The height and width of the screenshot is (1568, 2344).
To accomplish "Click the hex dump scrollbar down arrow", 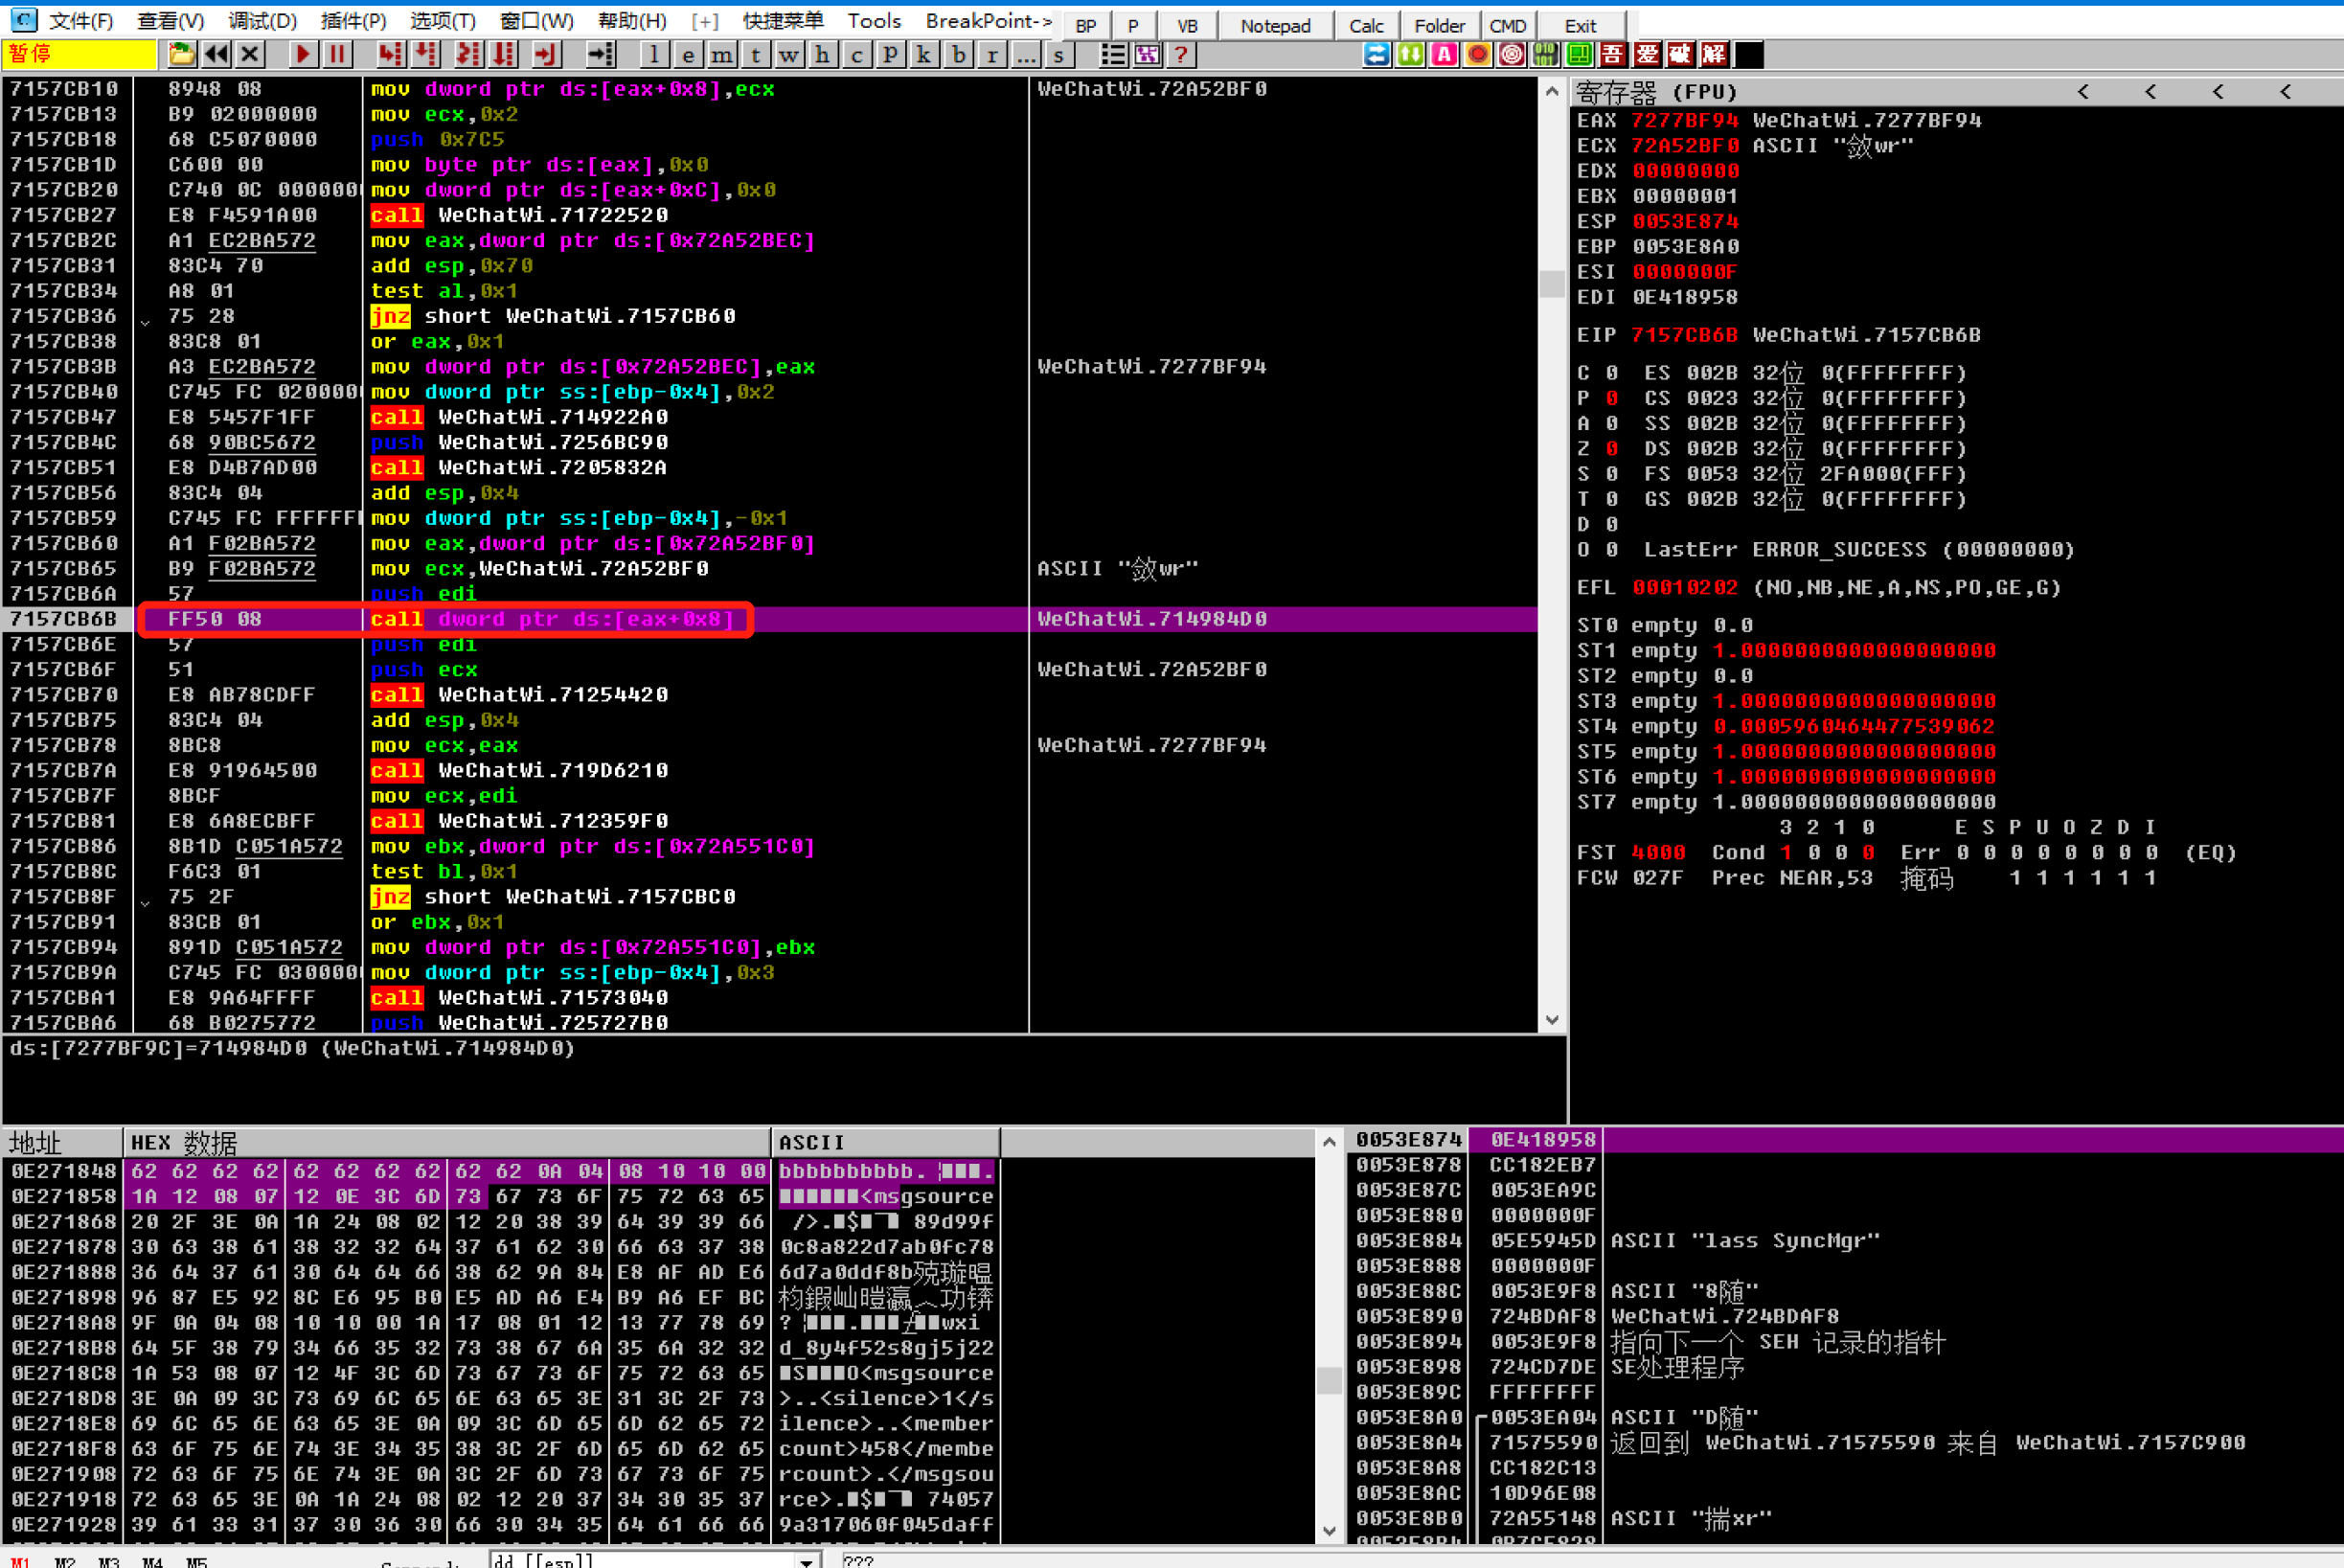I will [1328, 1530].
